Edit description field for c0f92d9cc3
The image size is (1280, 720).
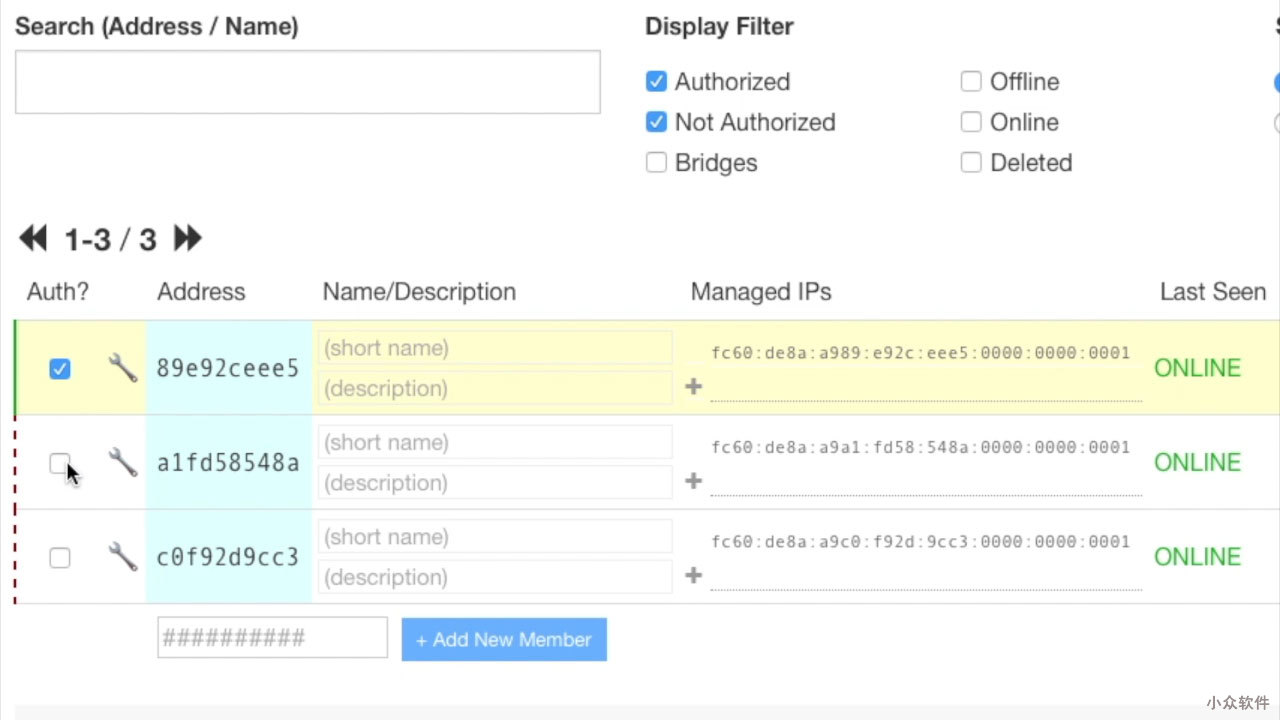(495, 577)
